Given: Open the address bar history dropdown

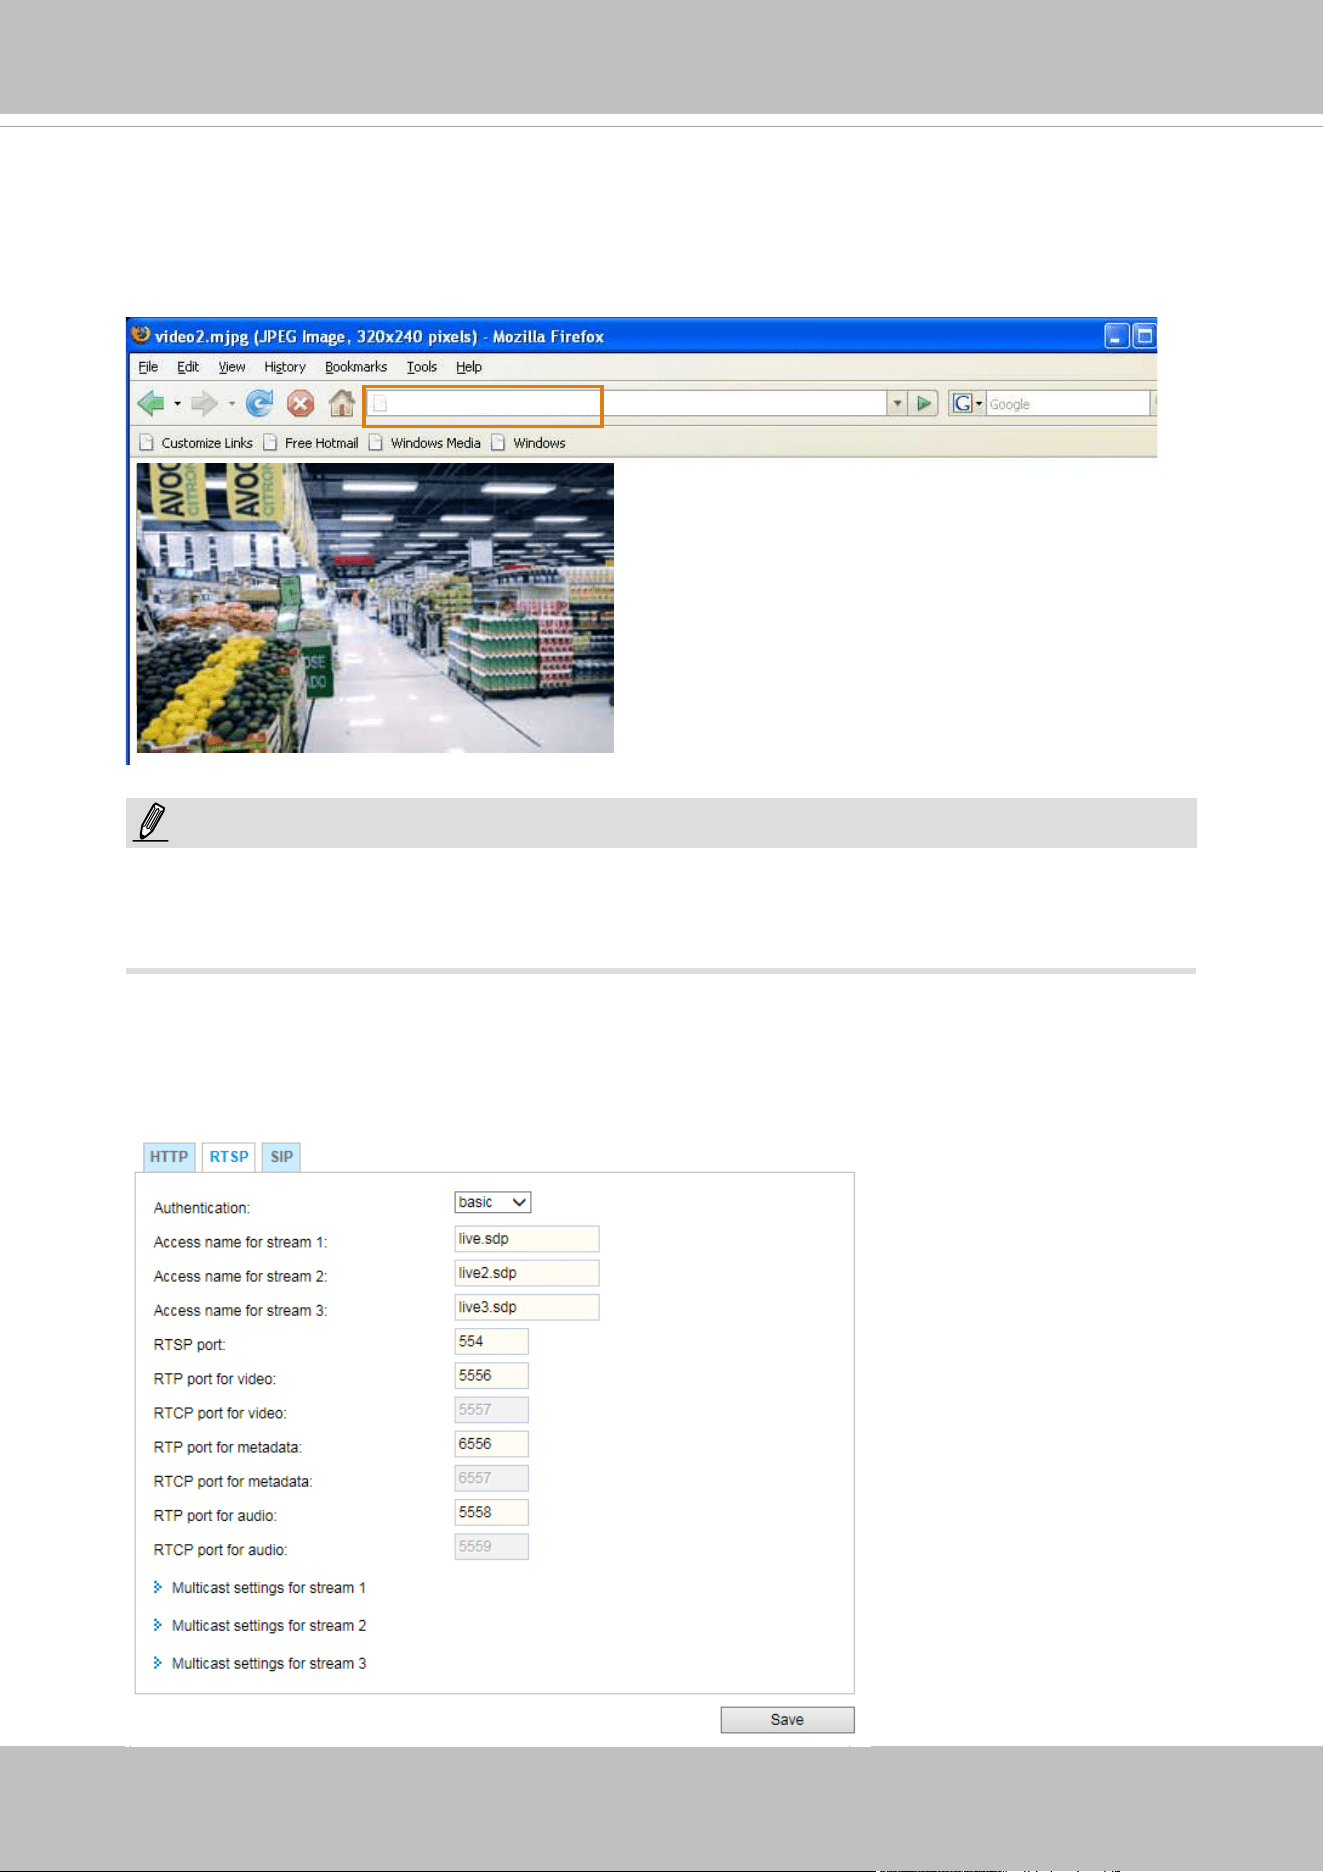Looking at the screenshot, I should coord(897,404).
